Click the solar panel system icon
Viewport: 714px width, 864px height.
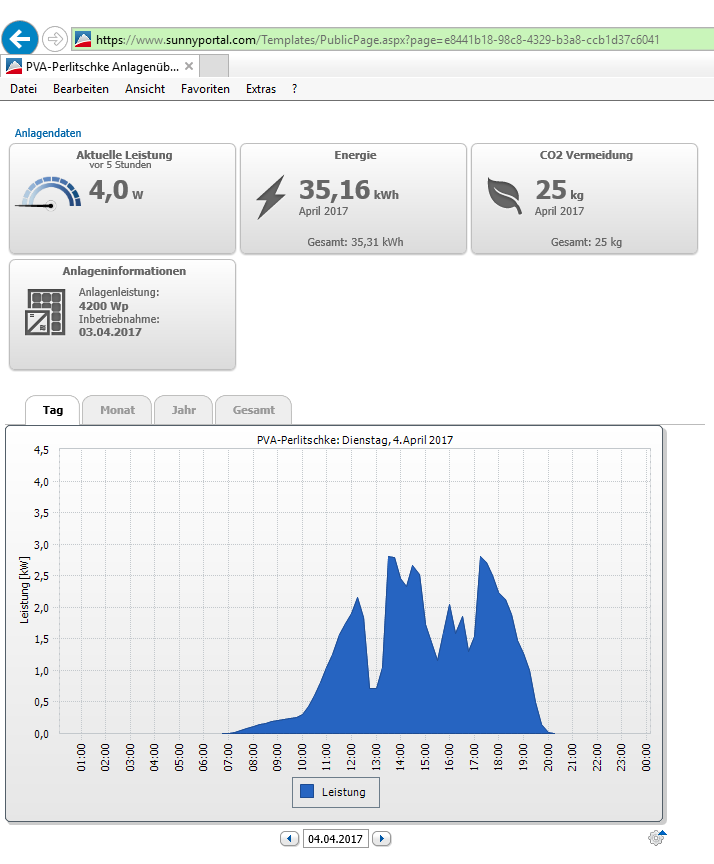point(45,312)
